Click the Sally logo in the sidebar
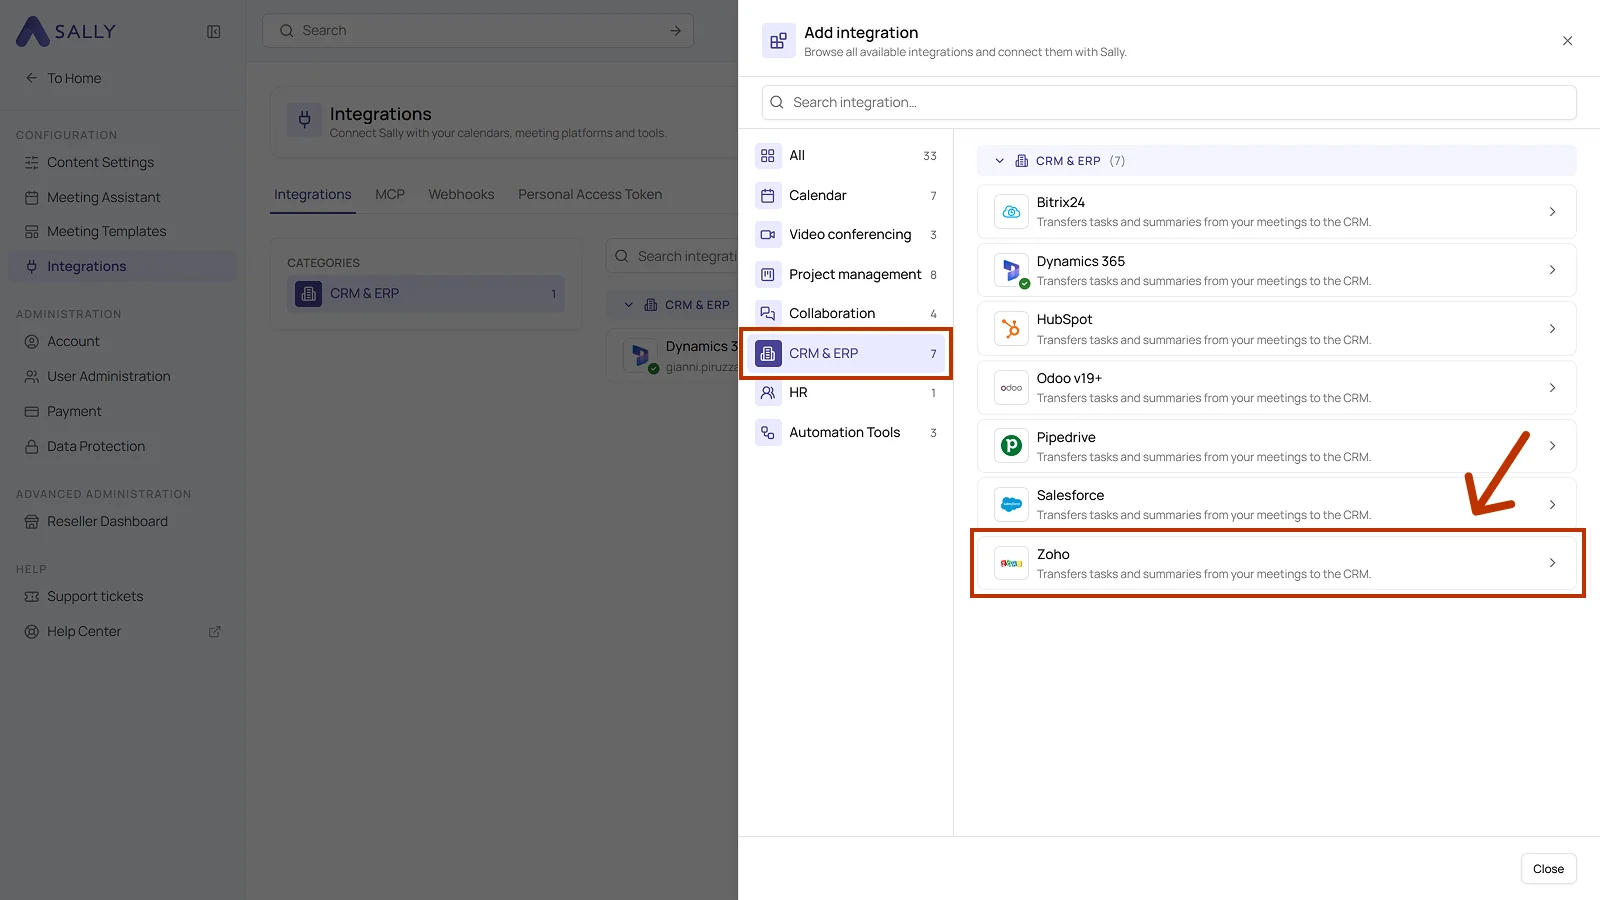The image size is (1600, 900). point(66,31)
